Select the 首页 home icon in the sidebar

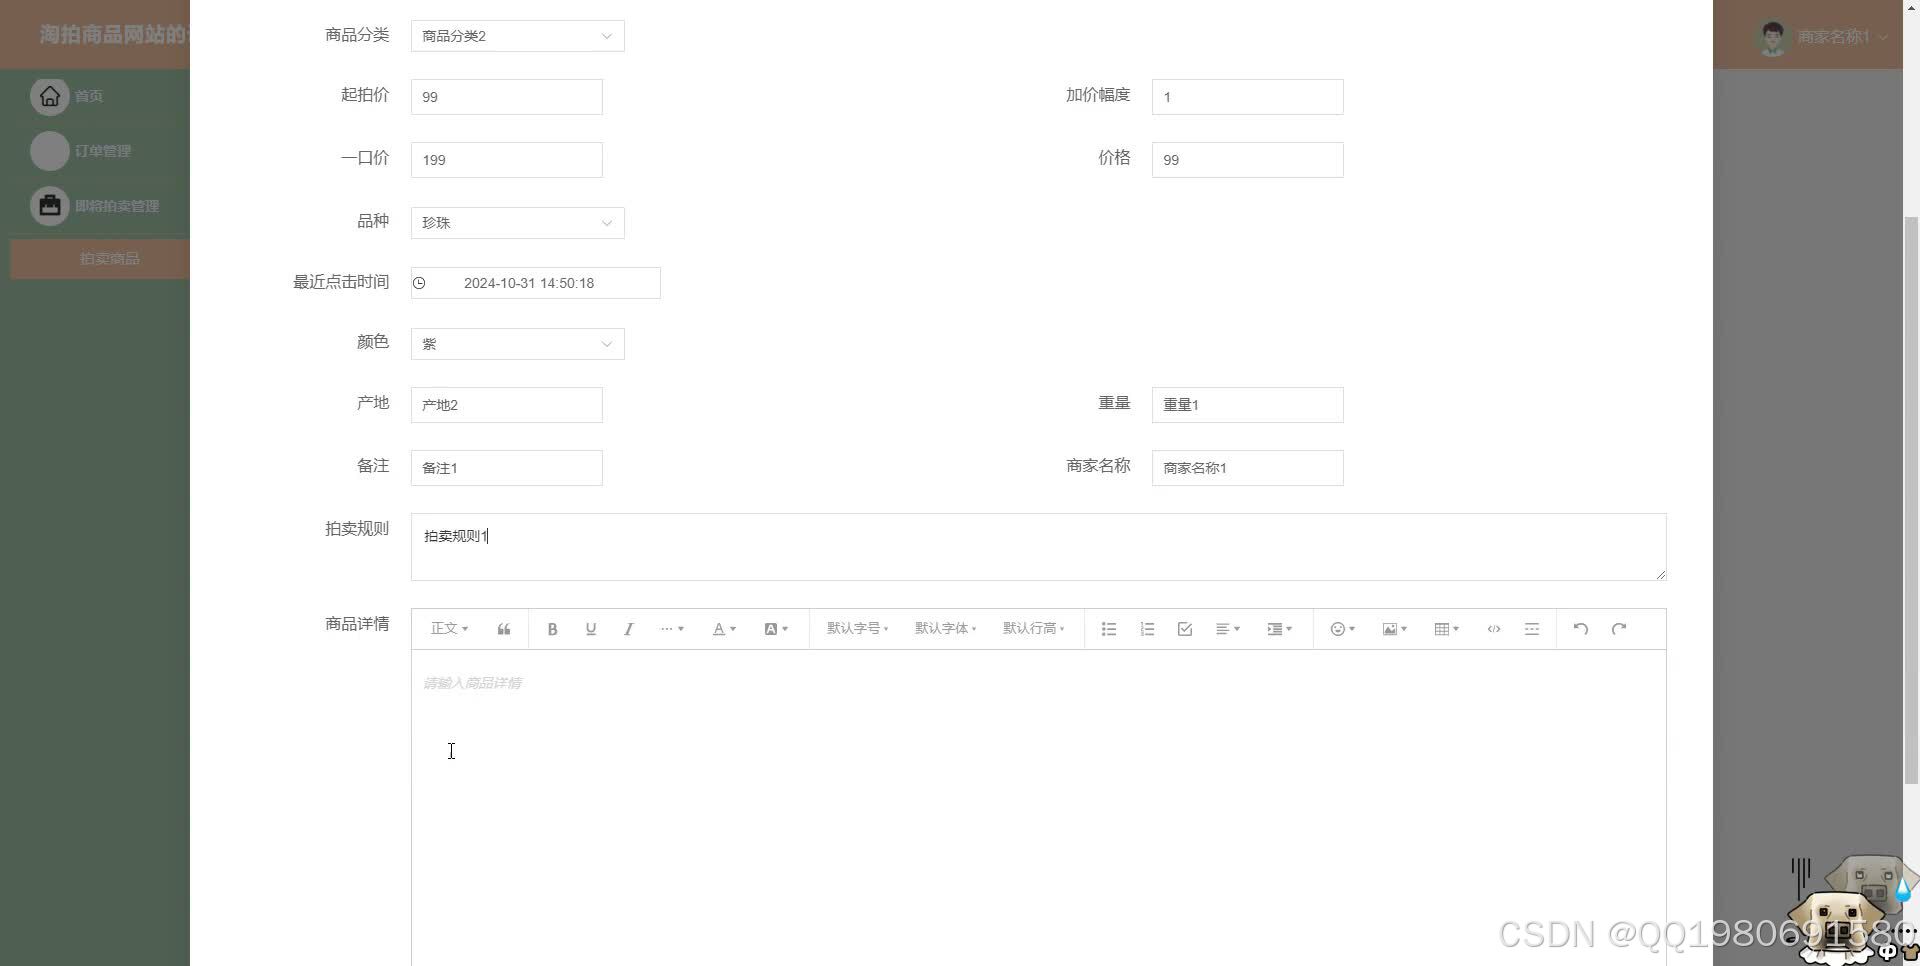(x=49, y=96)
